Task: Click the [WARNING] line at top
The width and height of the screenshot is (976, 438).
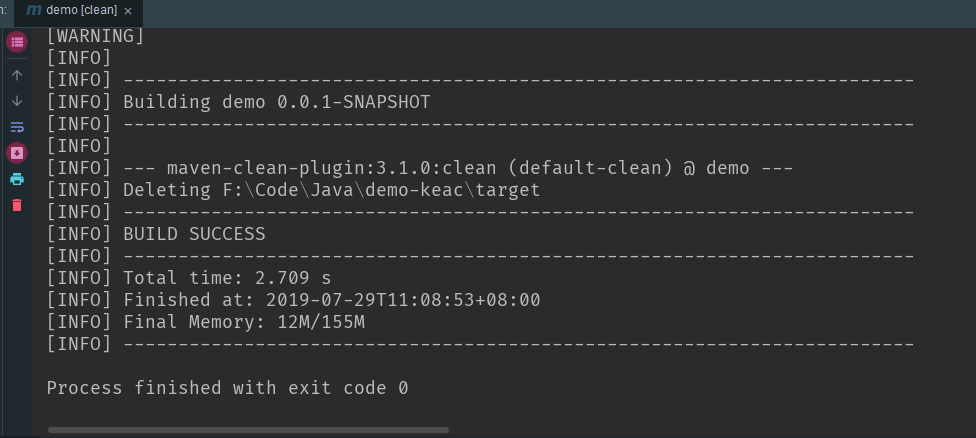Action: point(96,36)
